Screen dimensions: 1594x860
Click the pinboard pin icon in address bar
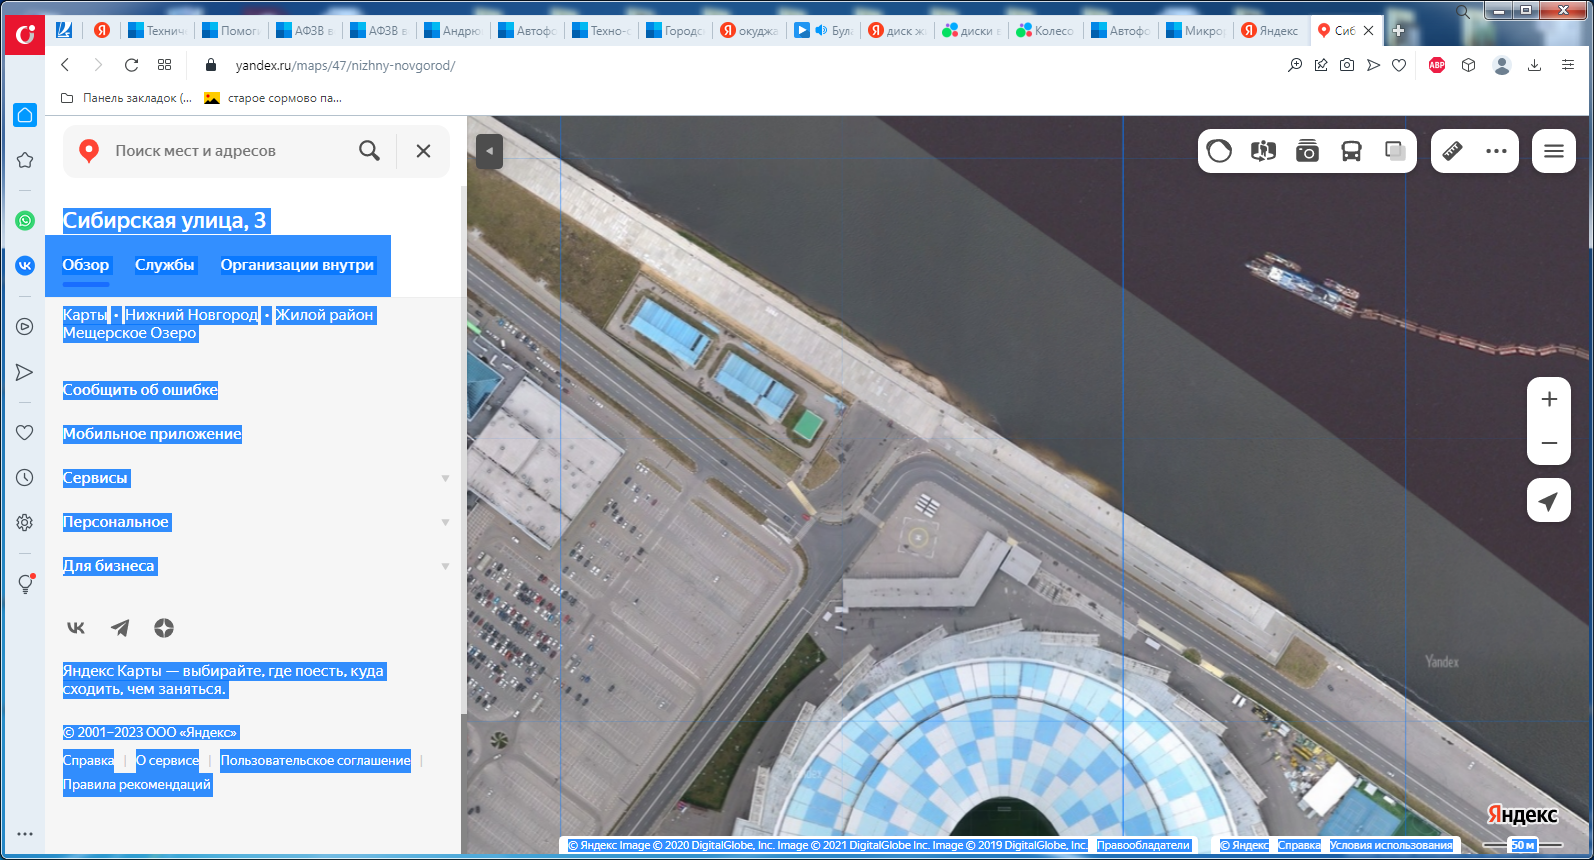click(x=1321, y=65)
